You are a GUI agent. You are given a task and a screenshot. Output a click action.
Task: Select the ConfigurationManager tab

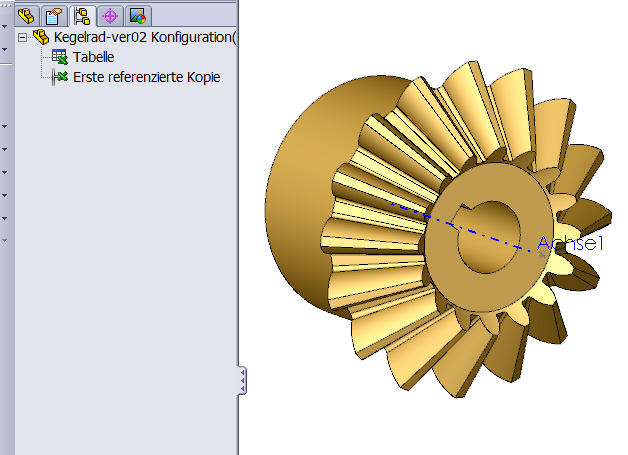pyautogui.click(x=82, y=16)
